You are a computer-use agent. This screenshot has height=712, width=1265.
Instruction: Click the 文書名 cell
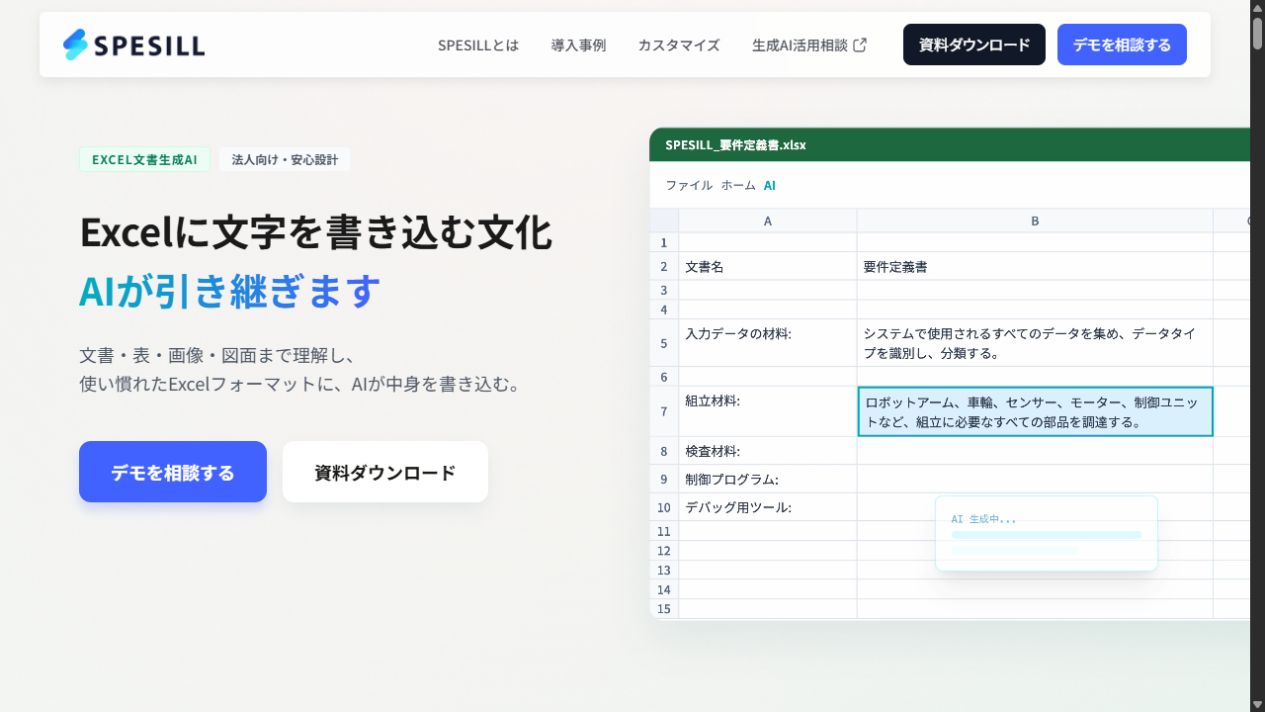(x=767, y=267)
